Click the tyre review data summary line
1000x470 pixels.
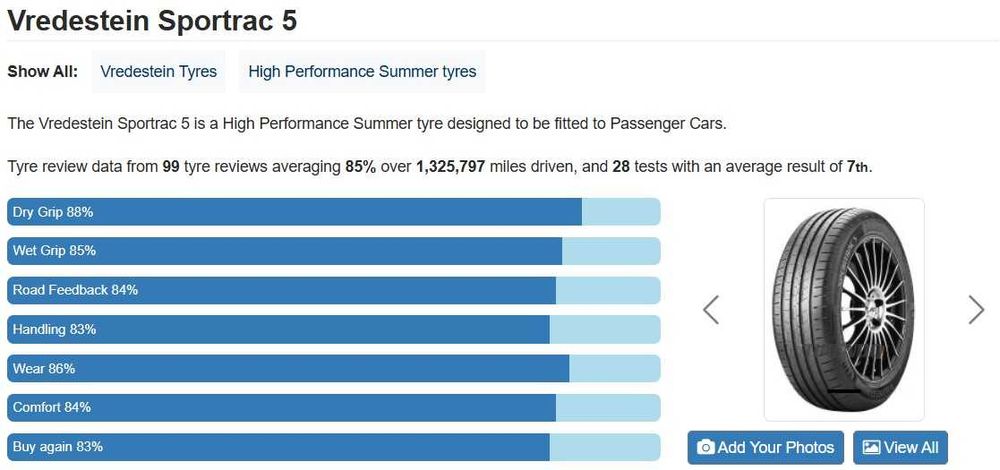(440, 166)
